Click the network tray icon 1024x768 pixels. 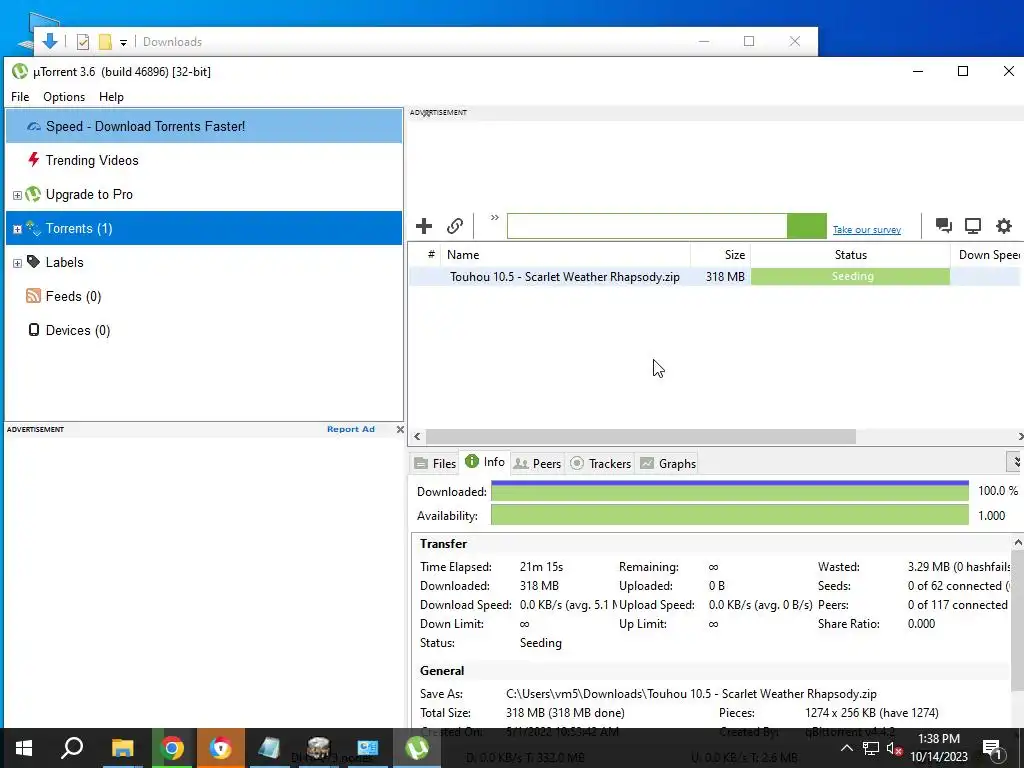[x=871, y=748]
